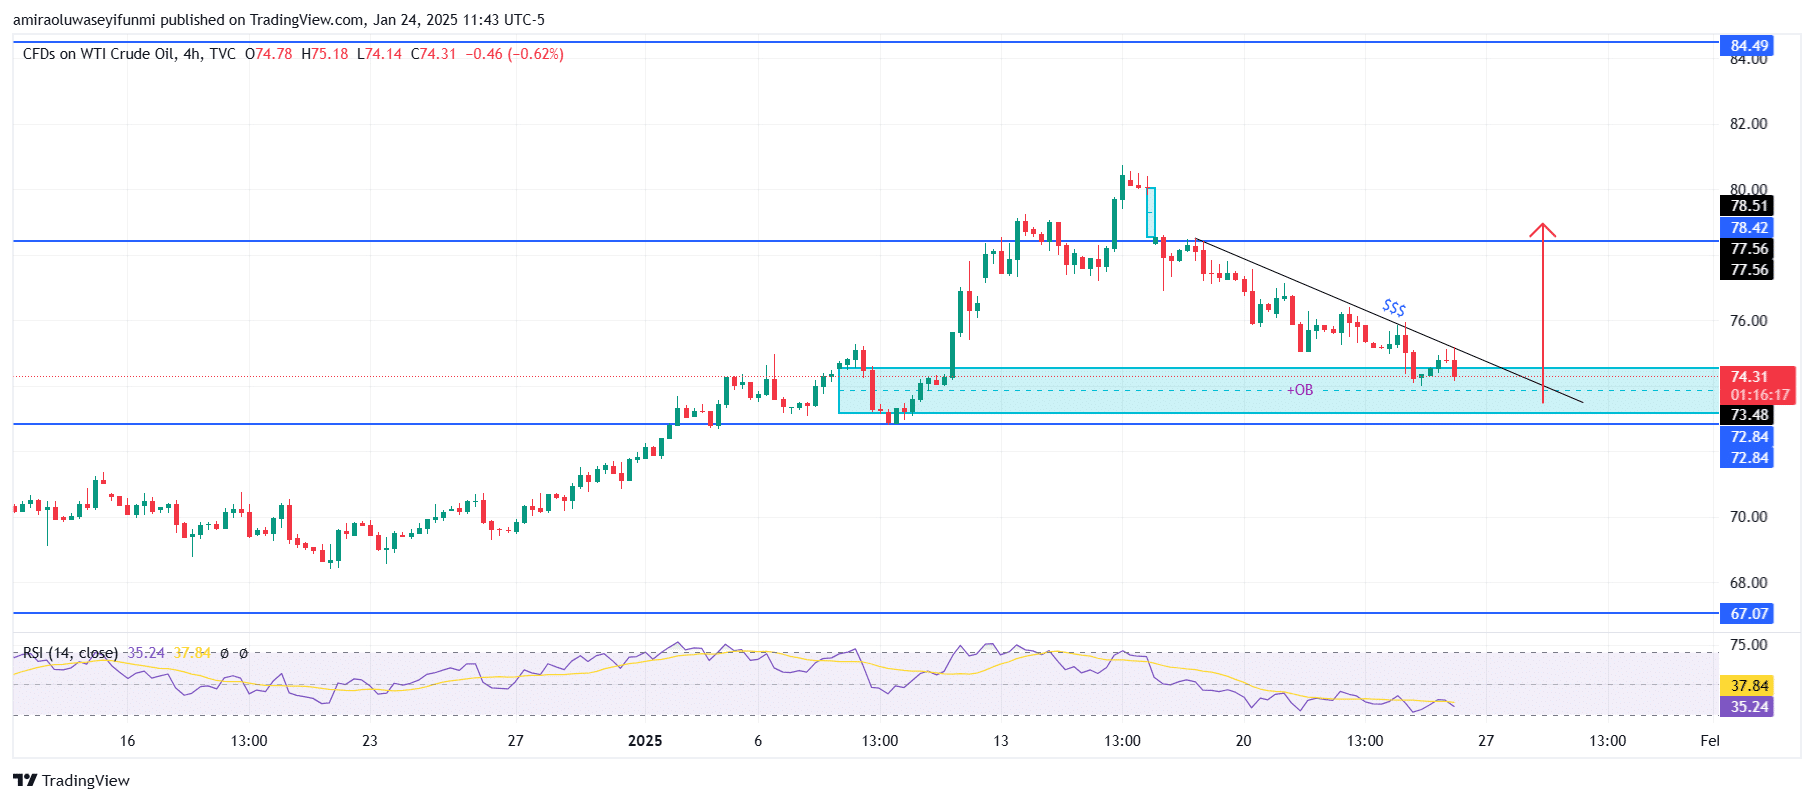
Task: Select the RSI (14, close) indicator legend
Action: coord(70,653)
